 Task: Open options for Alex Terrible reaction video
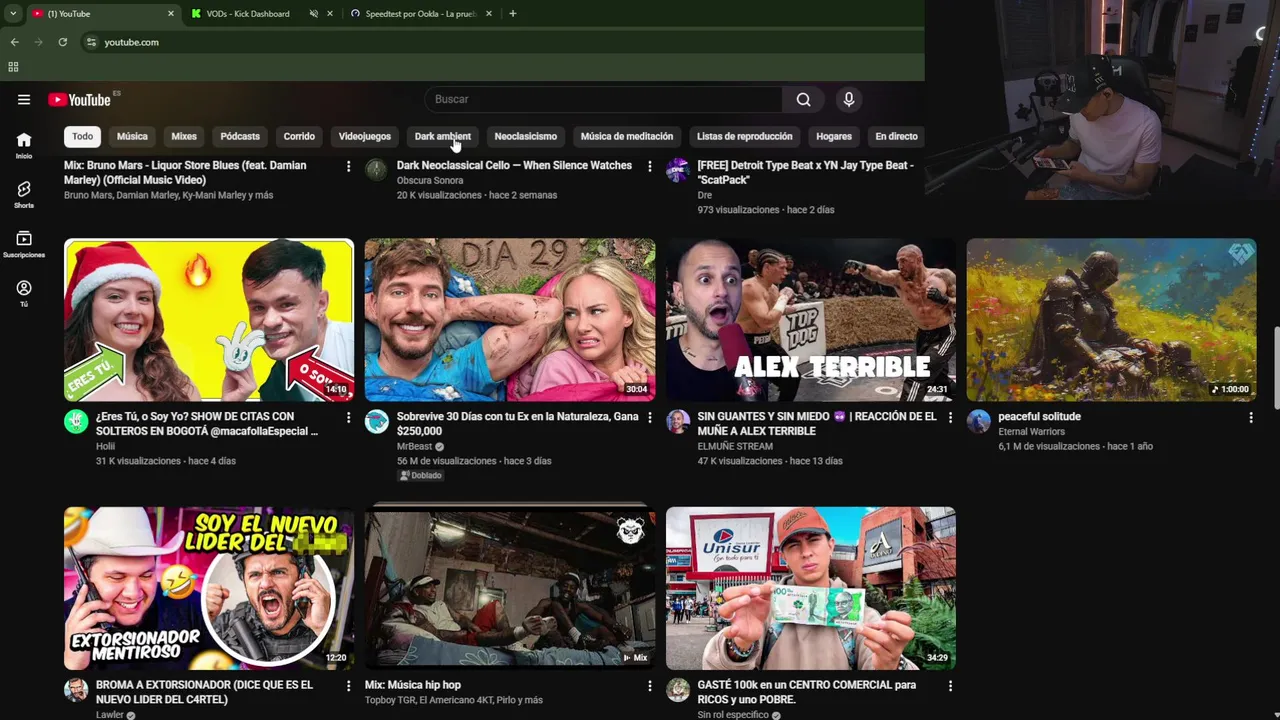point(950,417)
